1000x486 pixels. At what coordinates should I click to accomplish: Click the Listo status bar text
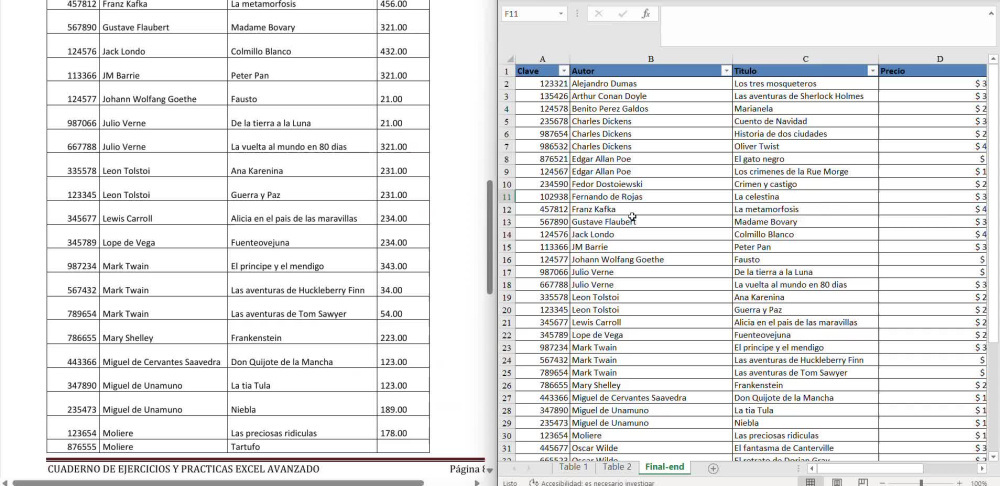click(510, 483)
